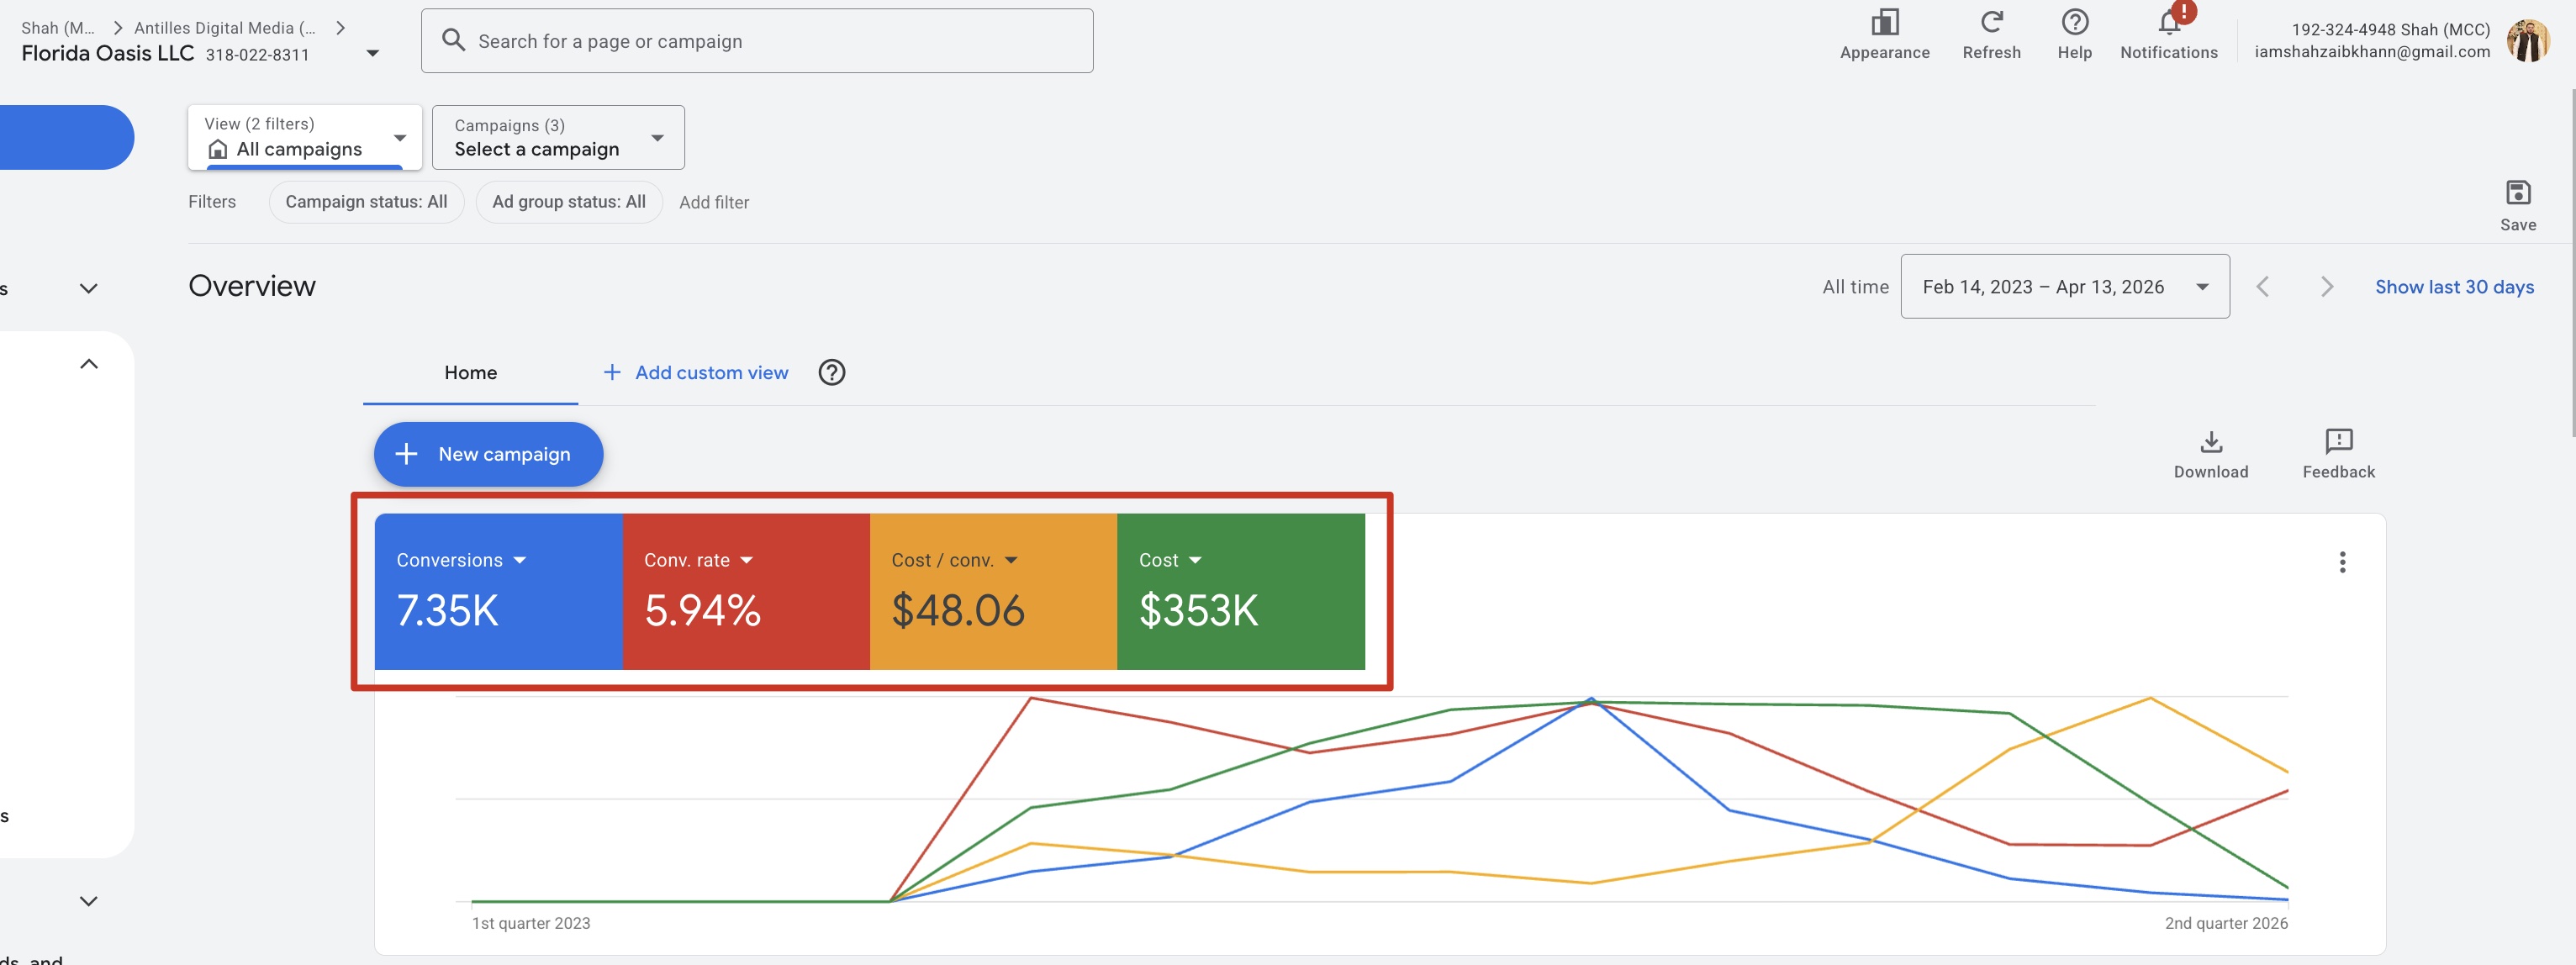Click the green Cost scorecard value $353K
This screenshot has width=2576, height=965.
pos(1198,611)
